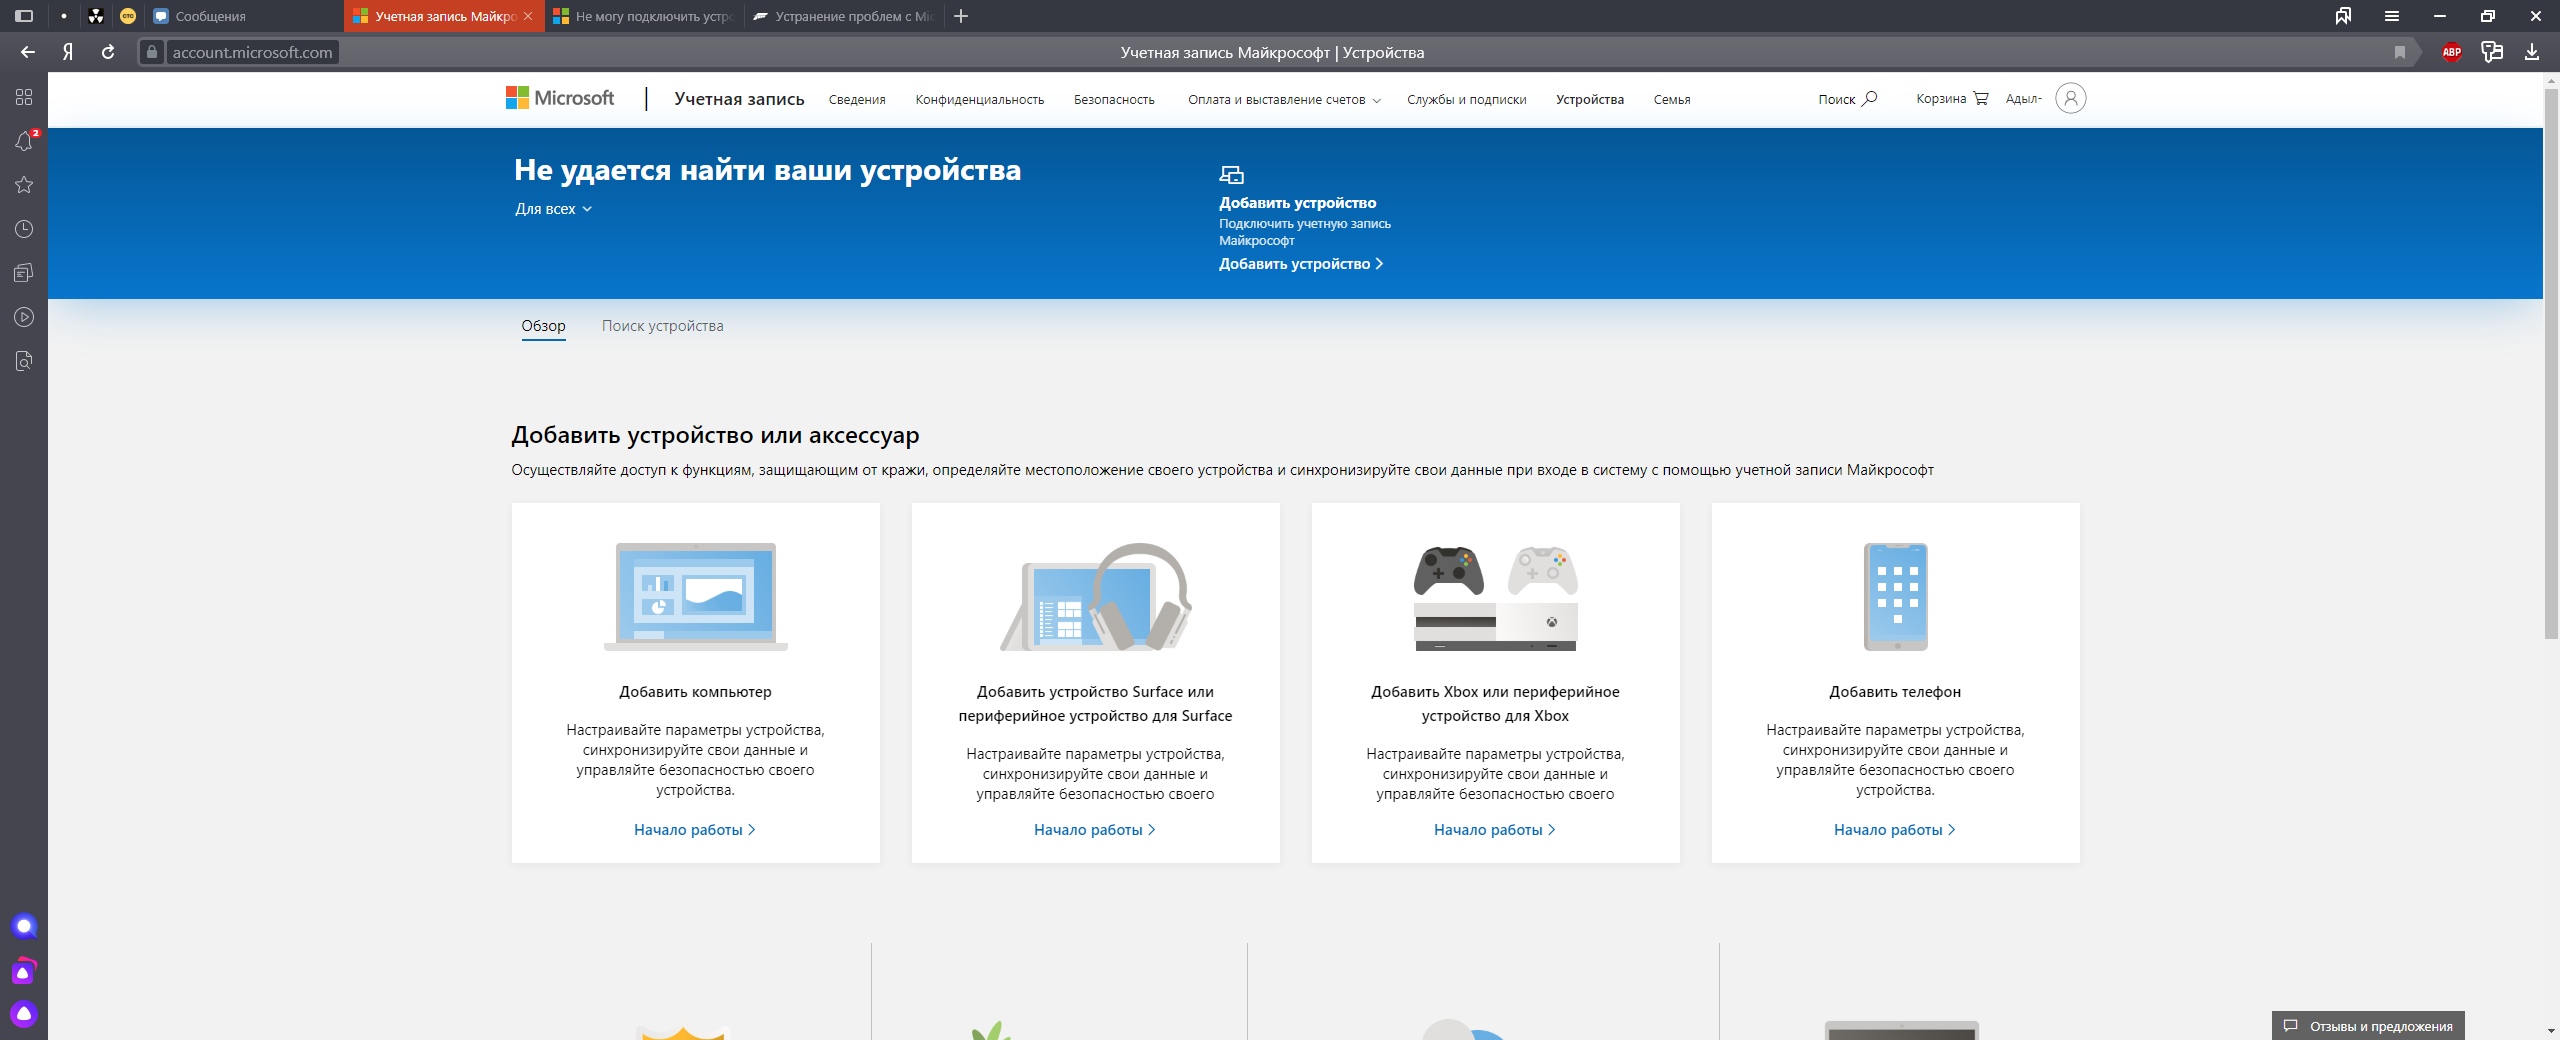This screenshot has height=1040, width=2560.
Task: Reload the page with refresh icon
Action: pyautogui.click(x=108, y=52)
